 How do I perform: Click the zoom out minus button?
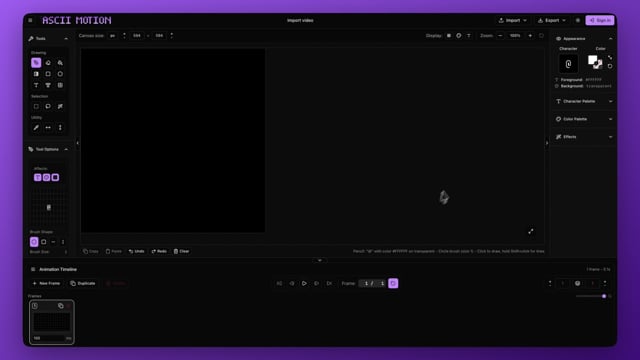pos(500,36)
